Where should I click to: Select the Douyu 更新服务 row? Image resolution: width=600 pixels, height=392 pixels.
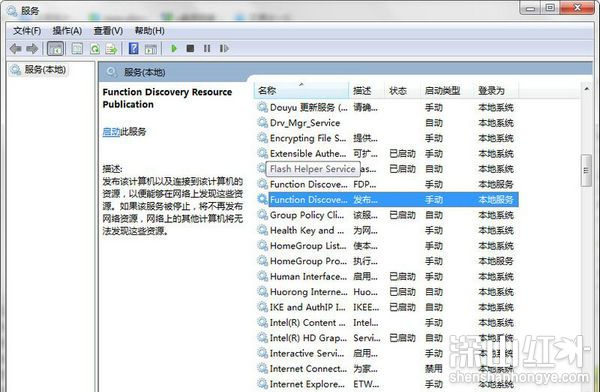click(387, 108)
